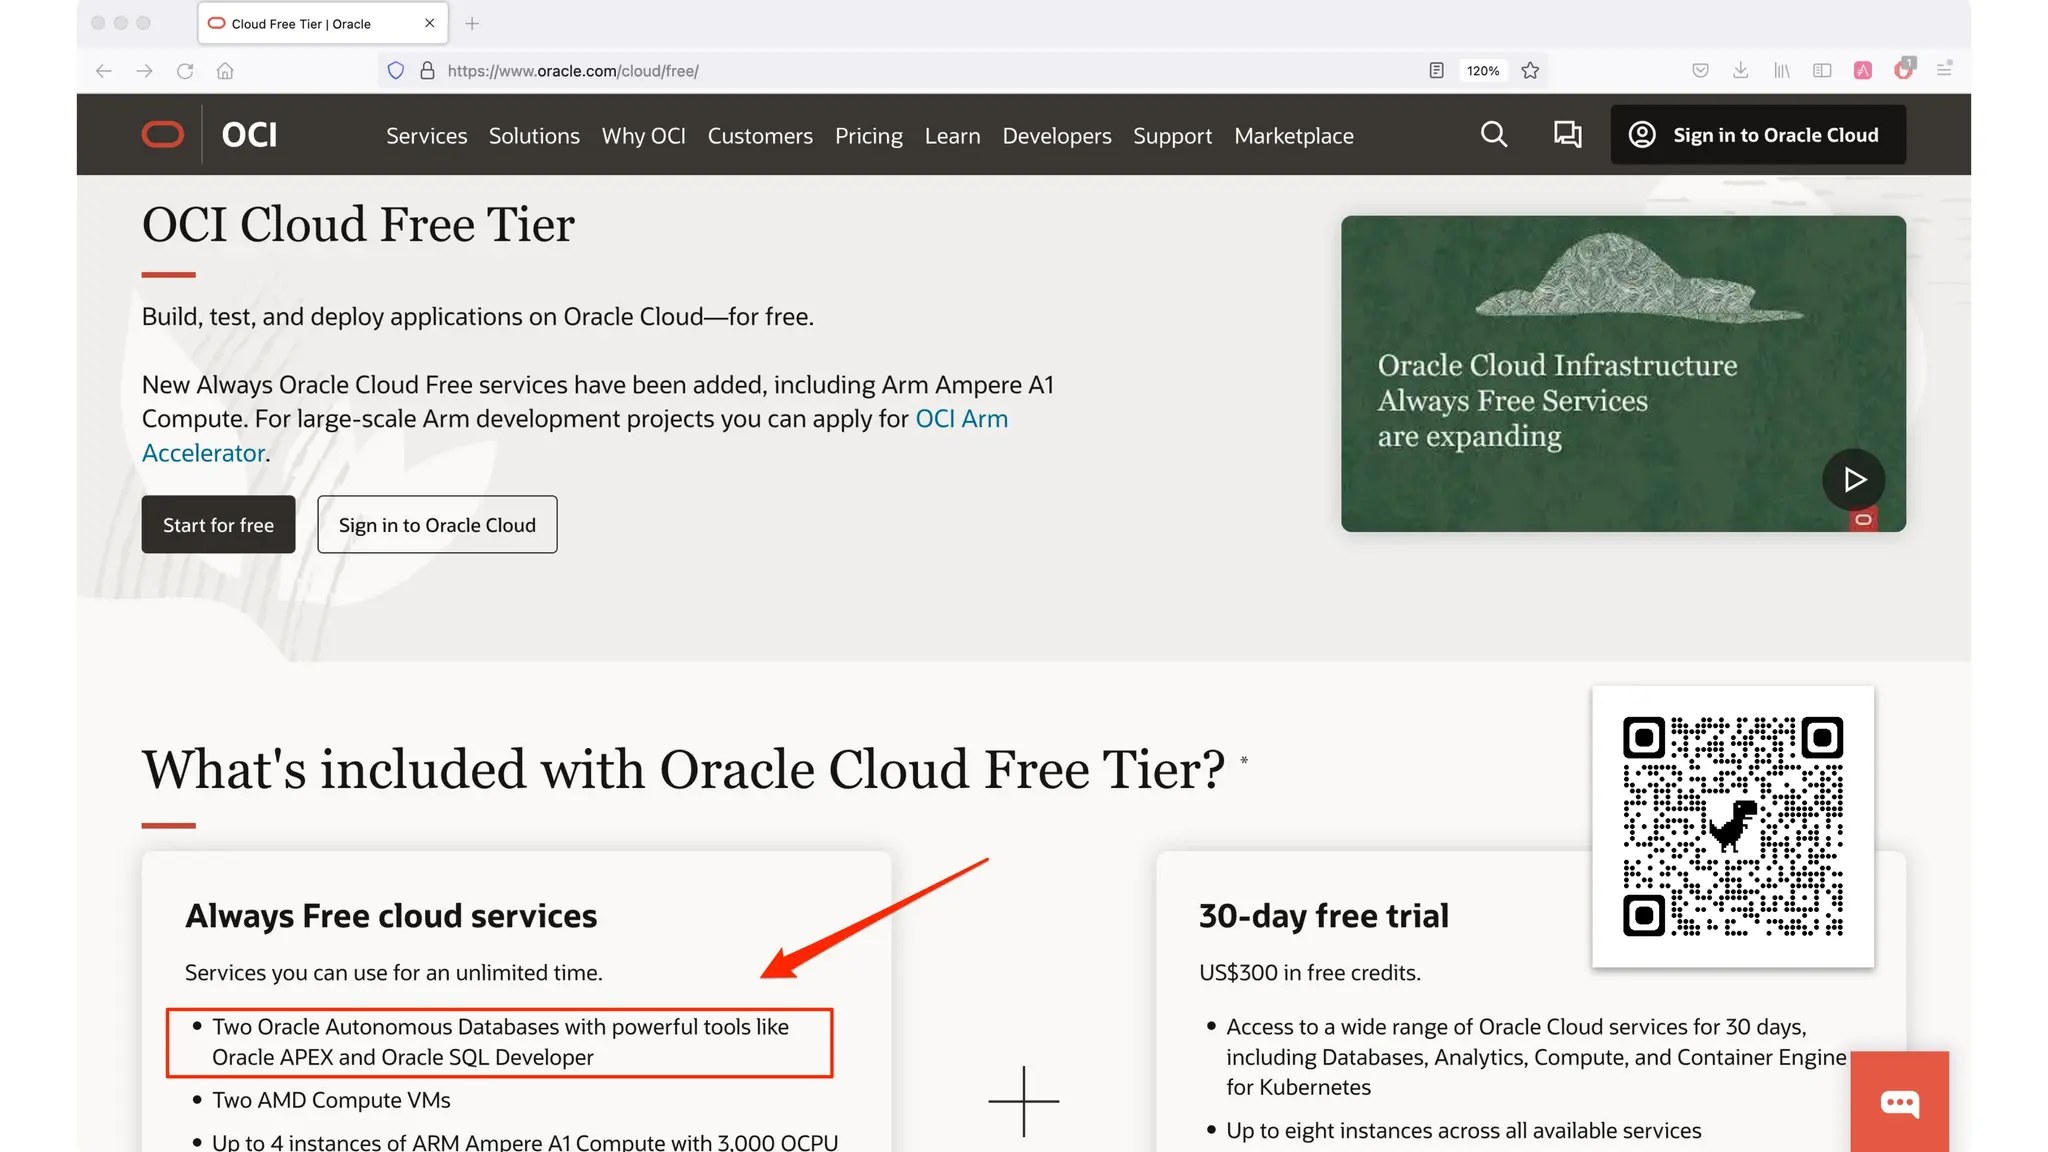
Task: Follow the OCI Arm Accelerator link
Action: coord(960,419)
